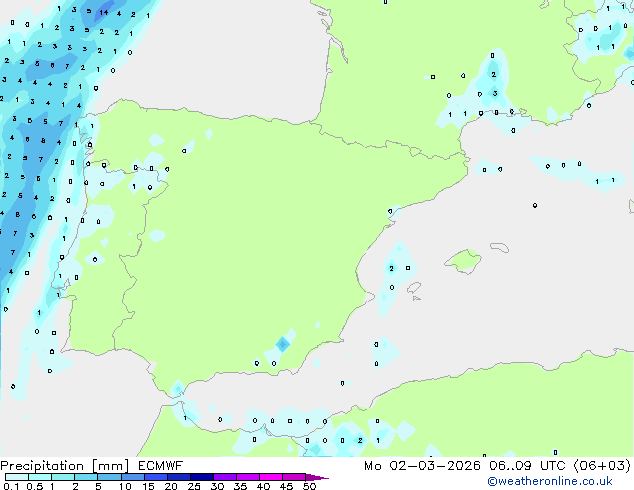Click the 'Precipitation [mm]' title text
Screen dimensions: 634x490
[x=65, y=466]
